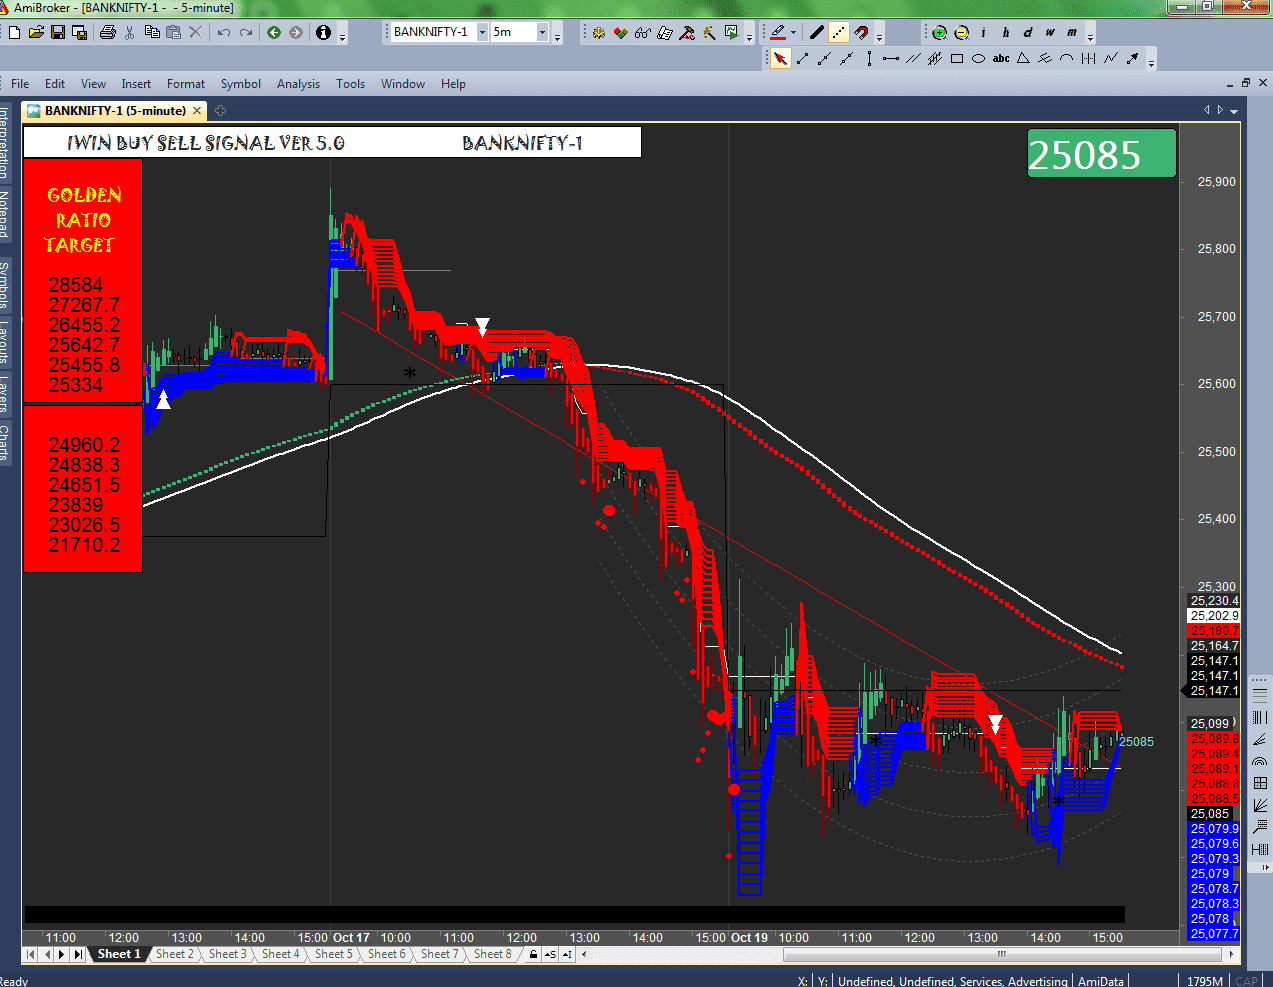The height and width of the screenshot is (987, 1273).
Task: Open the Format menu
Action: tap(186, 84)
